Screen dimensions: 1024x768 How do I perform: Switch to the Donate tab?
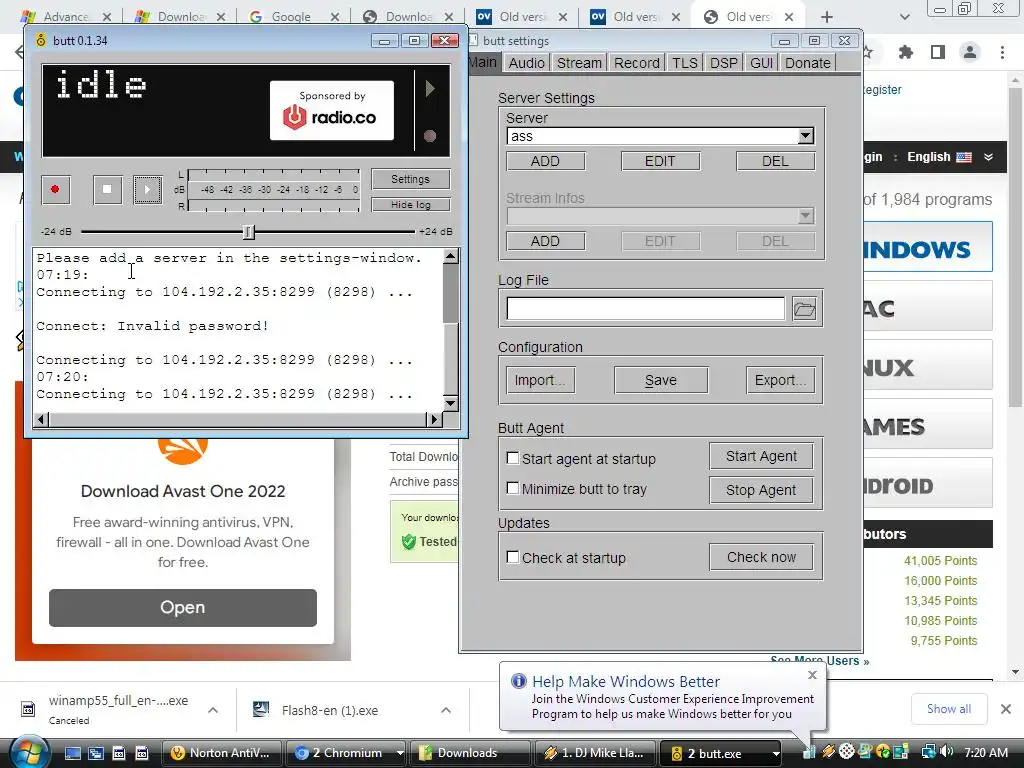coord(807,63)
